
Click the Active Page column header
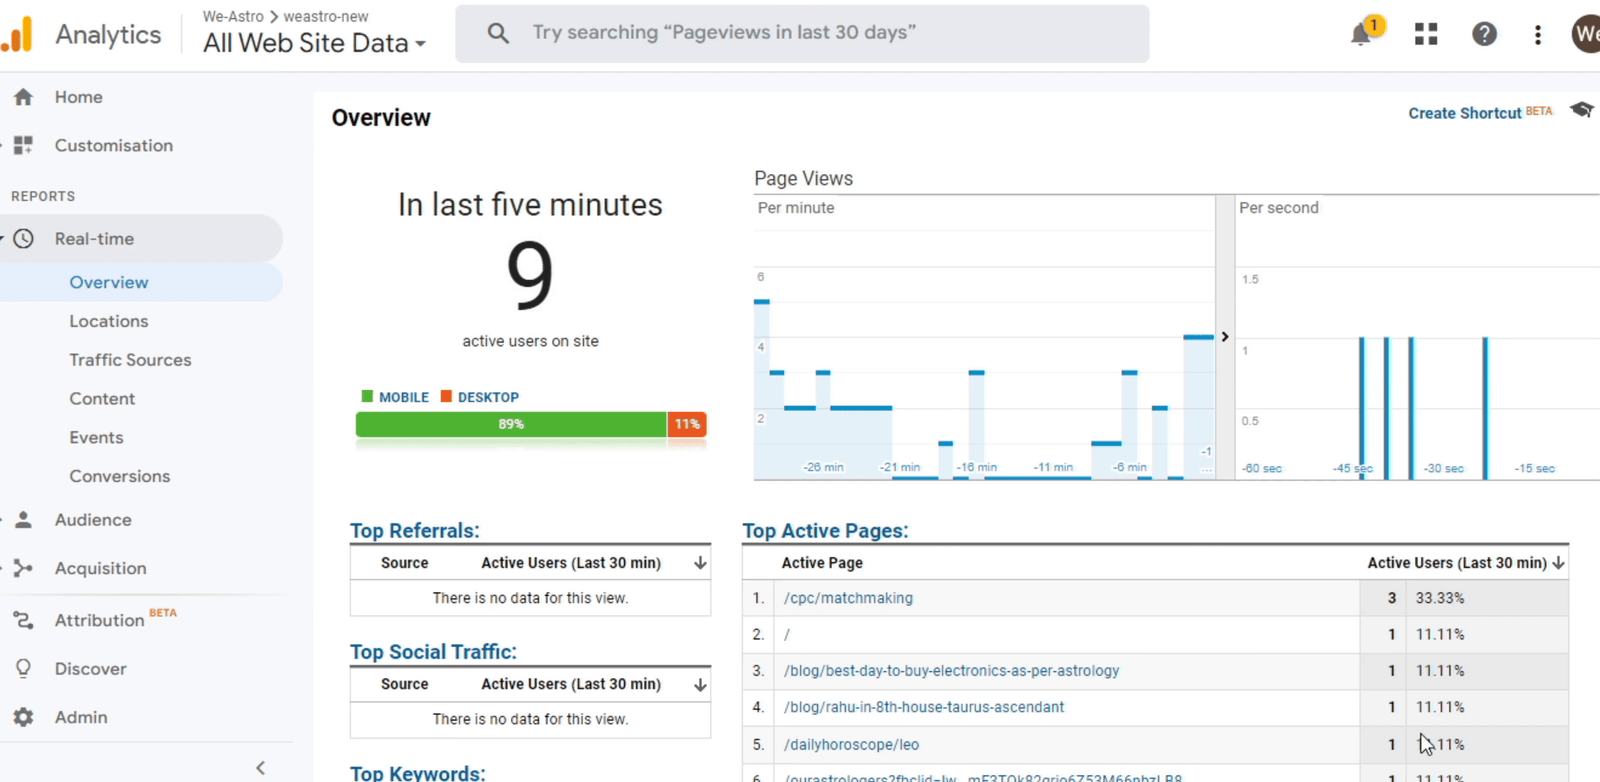point(822,563)
